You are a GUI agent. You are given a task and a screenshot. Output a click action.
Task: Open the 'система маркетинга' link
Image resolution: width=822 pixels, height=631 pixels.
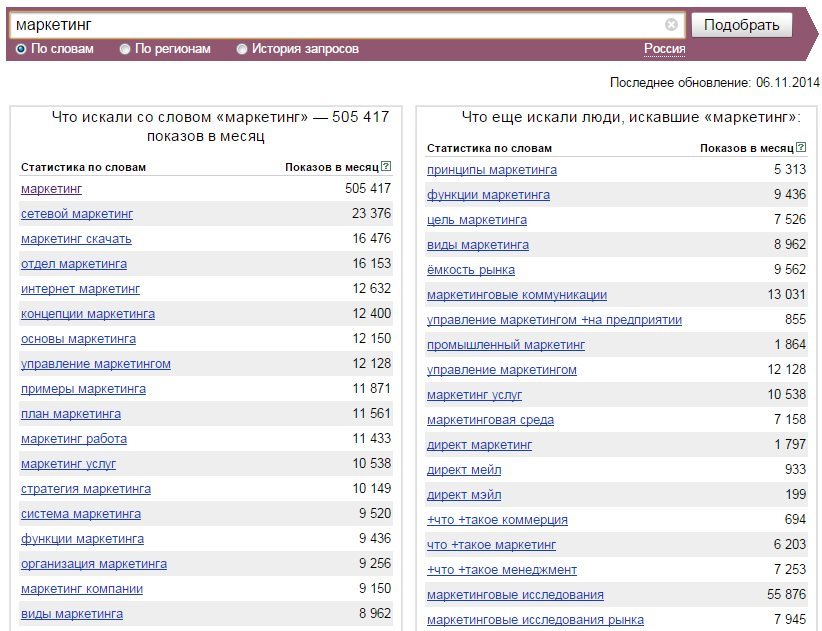click(81, 514)
